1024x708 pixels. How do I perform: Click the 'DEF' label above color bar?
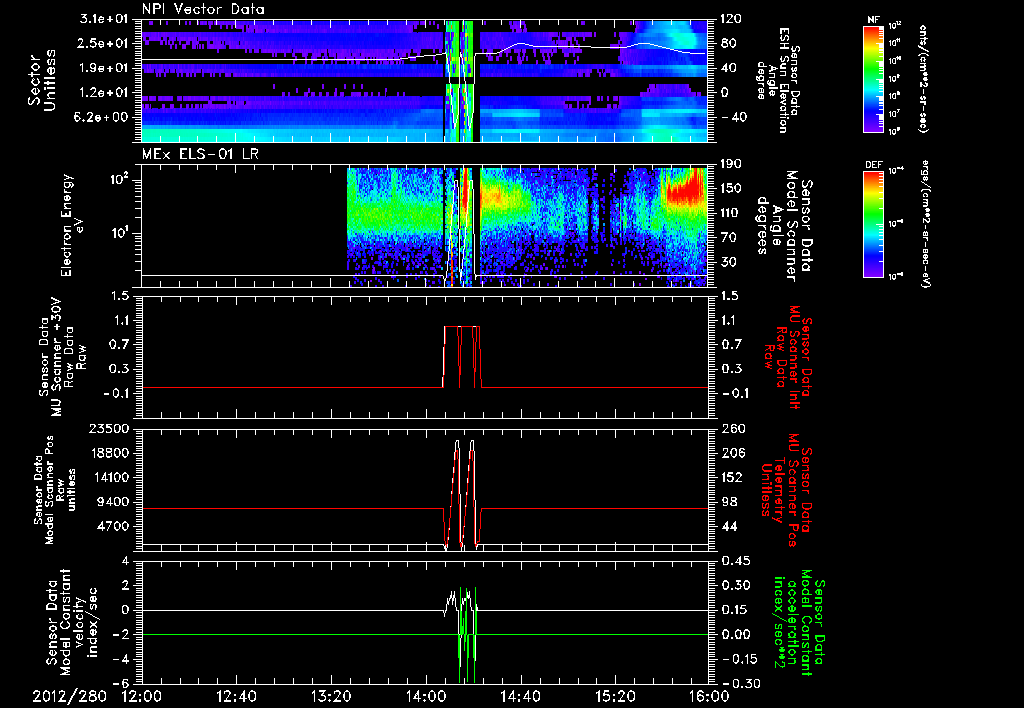click(874, 165)
